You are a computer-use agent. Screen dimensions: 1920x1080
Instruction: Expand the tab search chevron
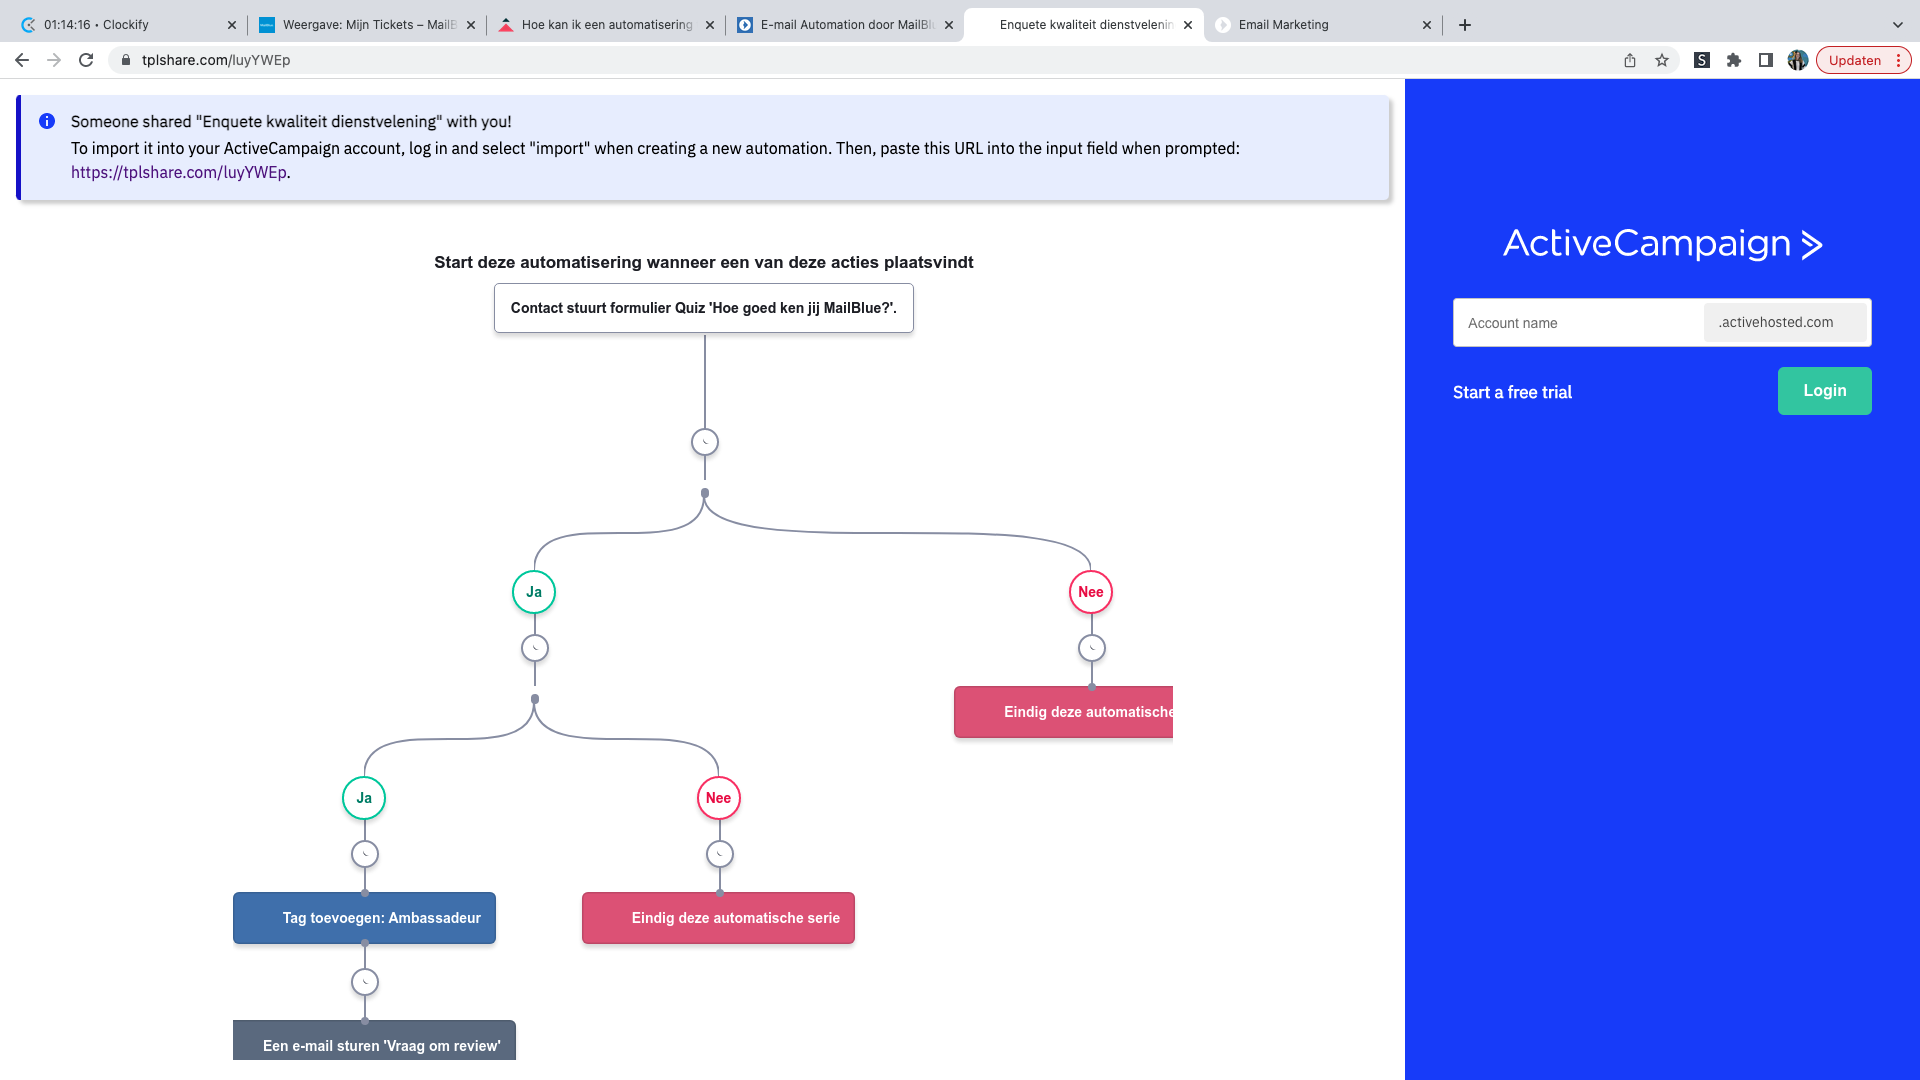(1898, 25)
